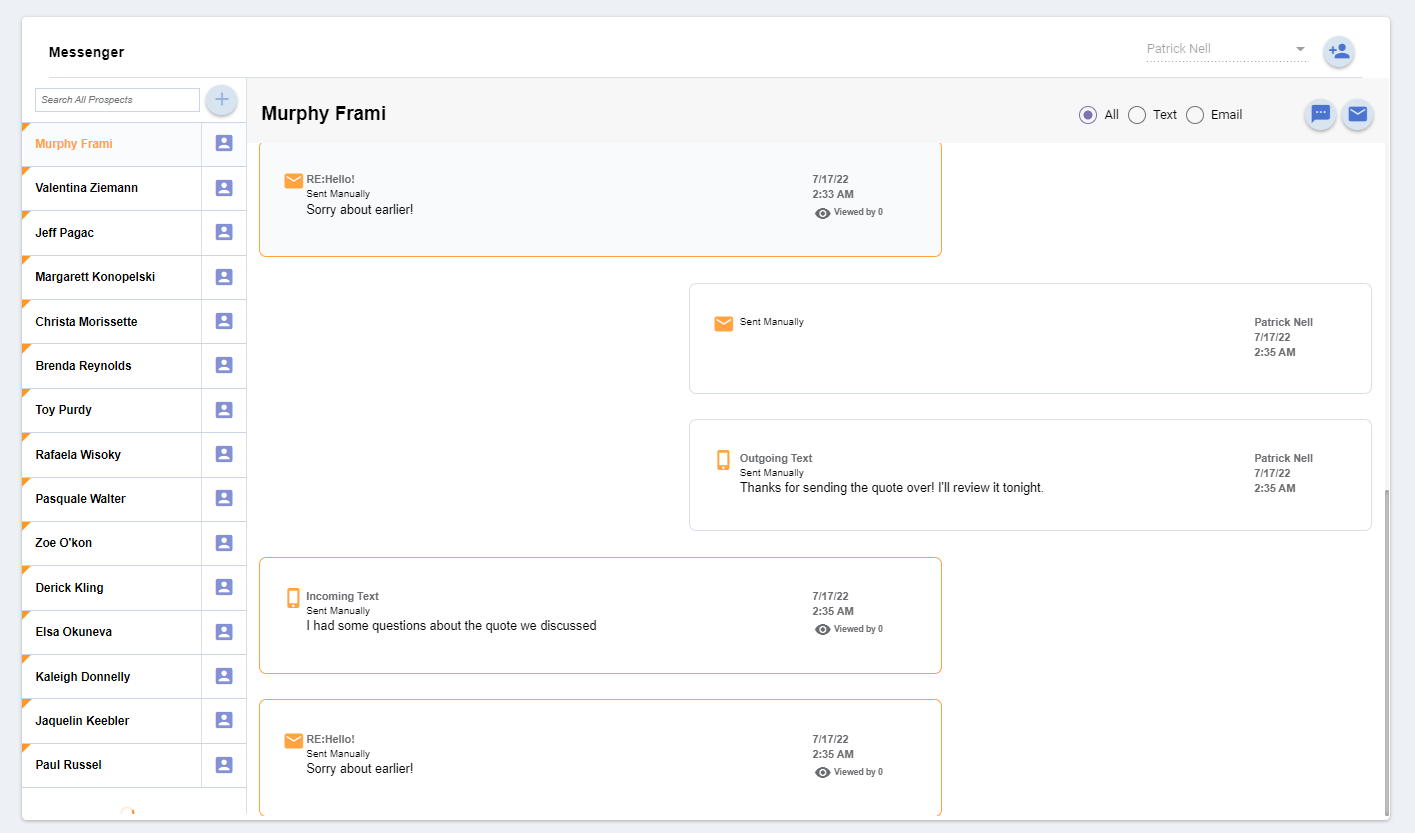Click the envelope icon on the Sent Manually message

[x=723, y=323]
